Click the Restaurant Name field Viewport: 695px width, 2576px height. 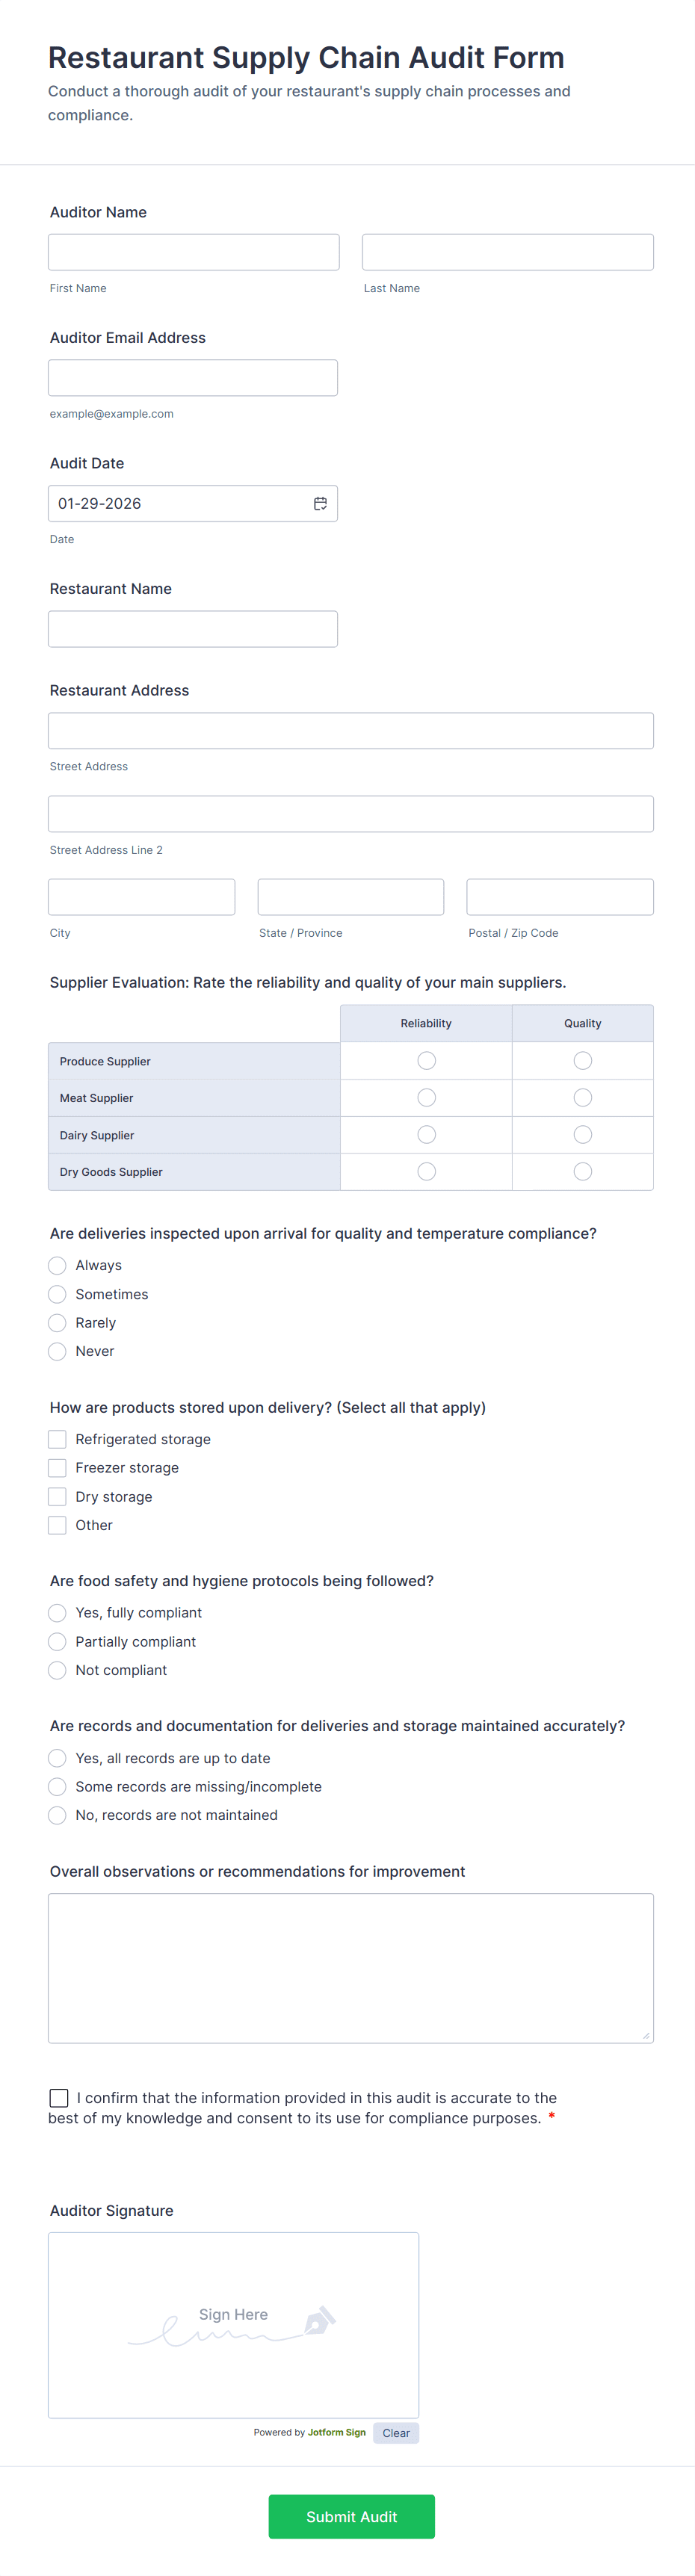pos(193,628)
